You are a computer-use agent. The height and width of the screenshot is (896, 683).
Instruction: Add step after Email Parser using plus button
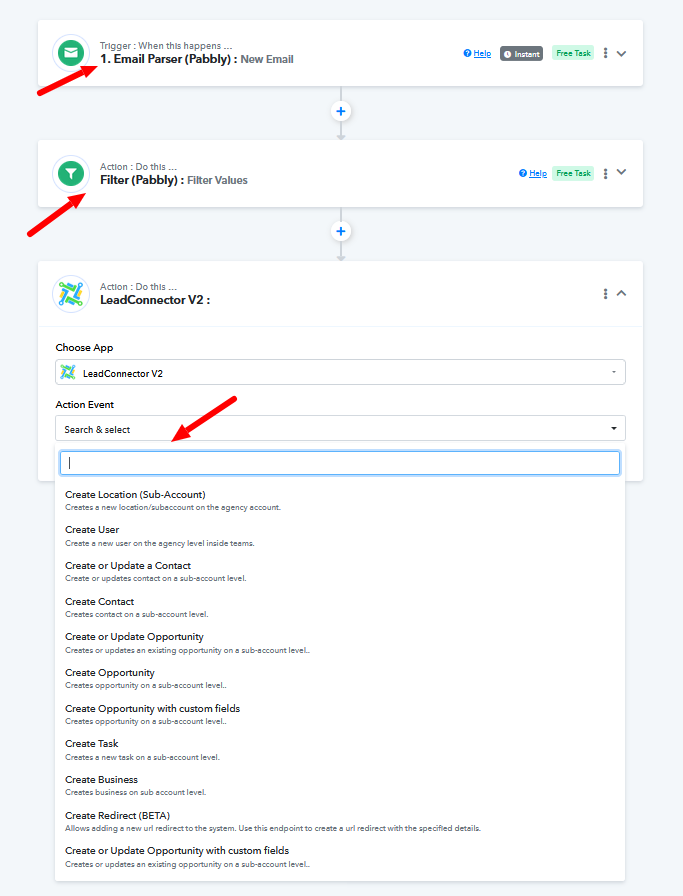click(341, 111)
